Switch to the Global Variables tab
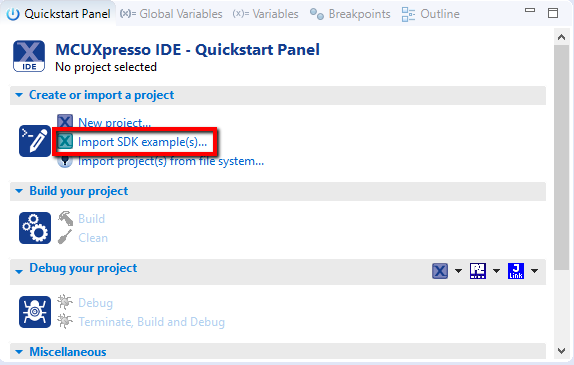The image size is (574, 365). tap(171, 14)
